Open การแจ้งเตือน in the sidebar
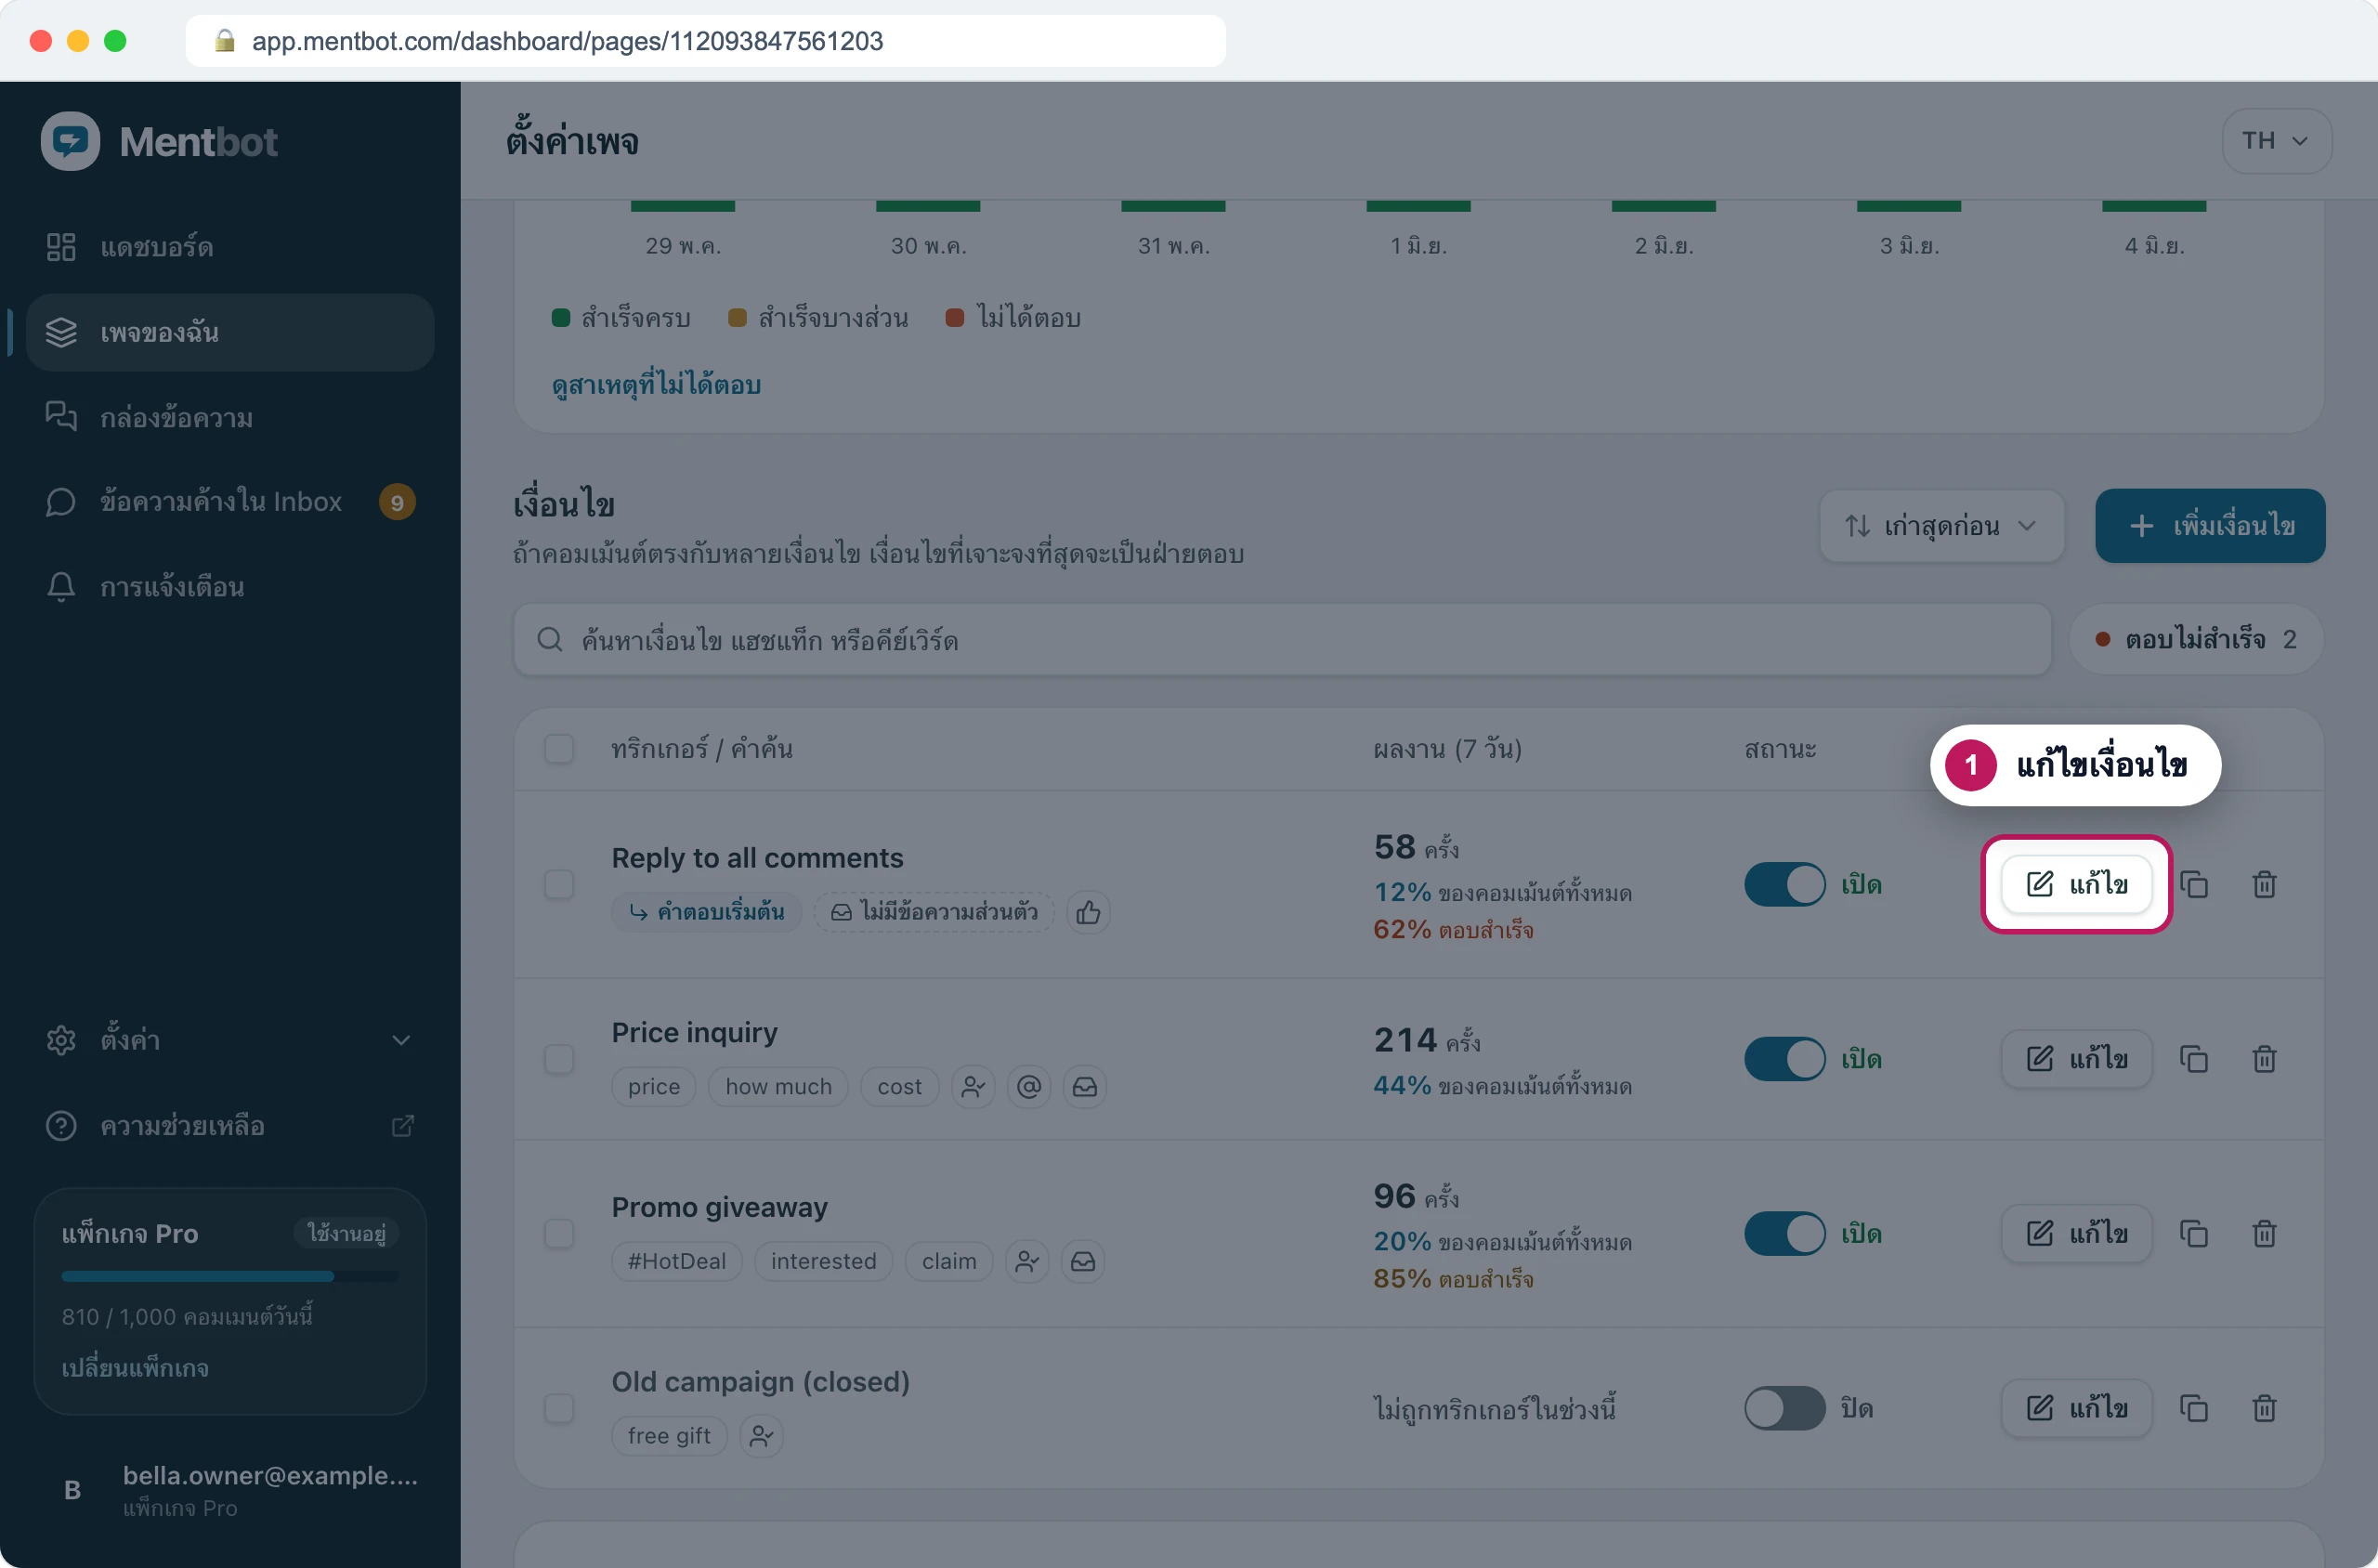 coord(230,587)
